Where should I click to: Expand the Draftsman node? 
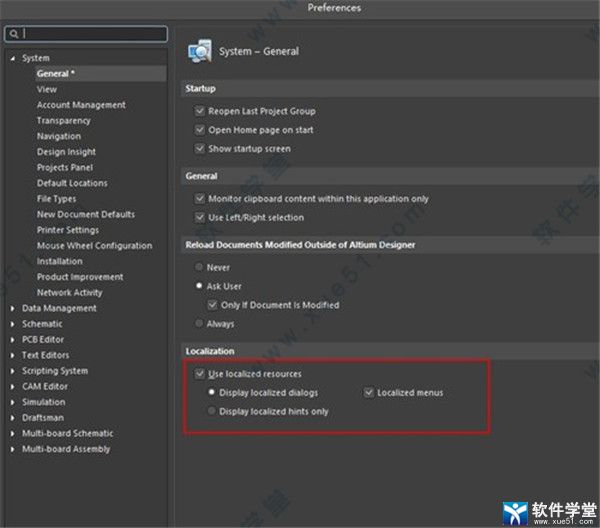pos(13,418)
